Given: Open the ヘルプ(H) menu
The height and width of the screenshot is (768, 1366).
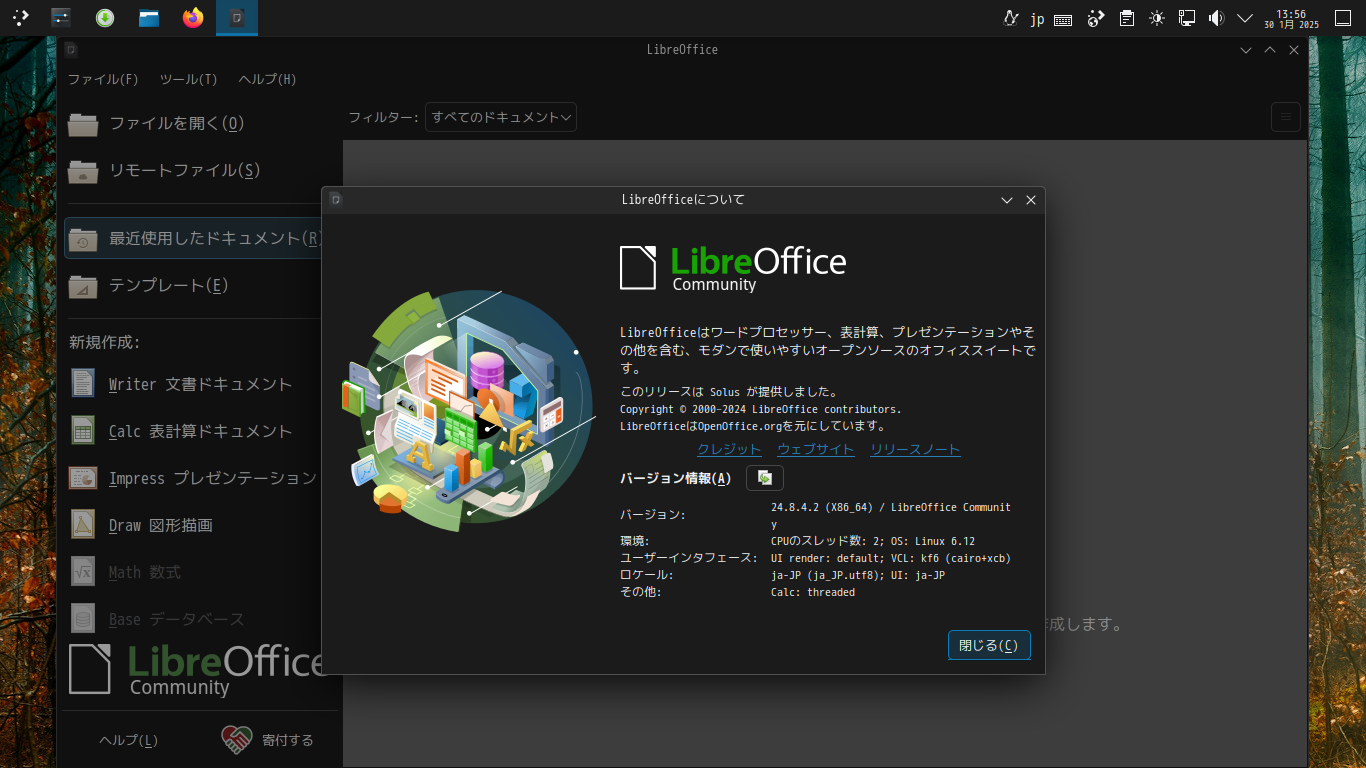Looking at the screenshot, I should click(267, 79).
